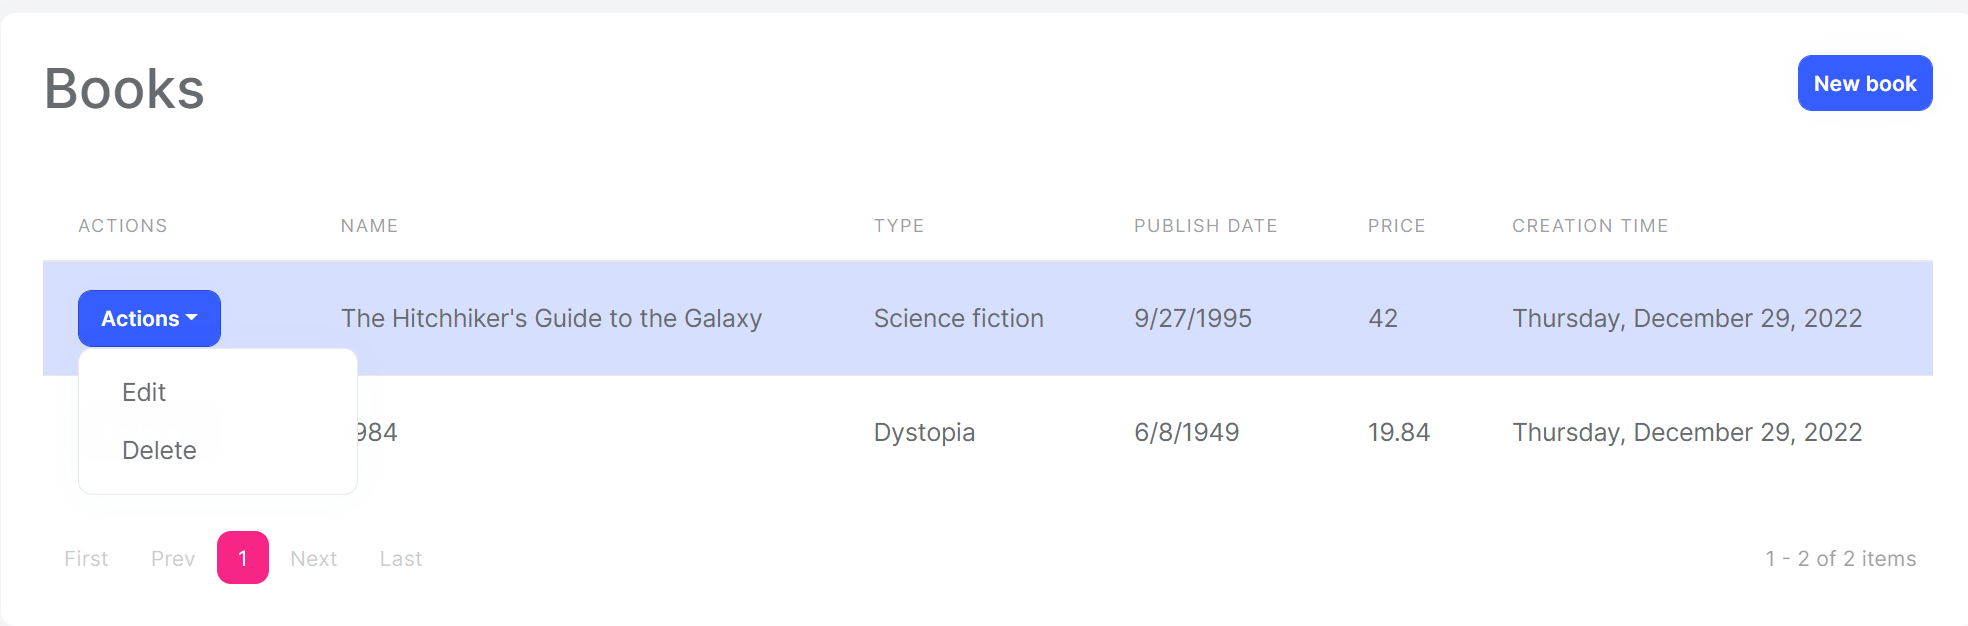
Task: Sort by the TYPE column header
Action: 899,225
